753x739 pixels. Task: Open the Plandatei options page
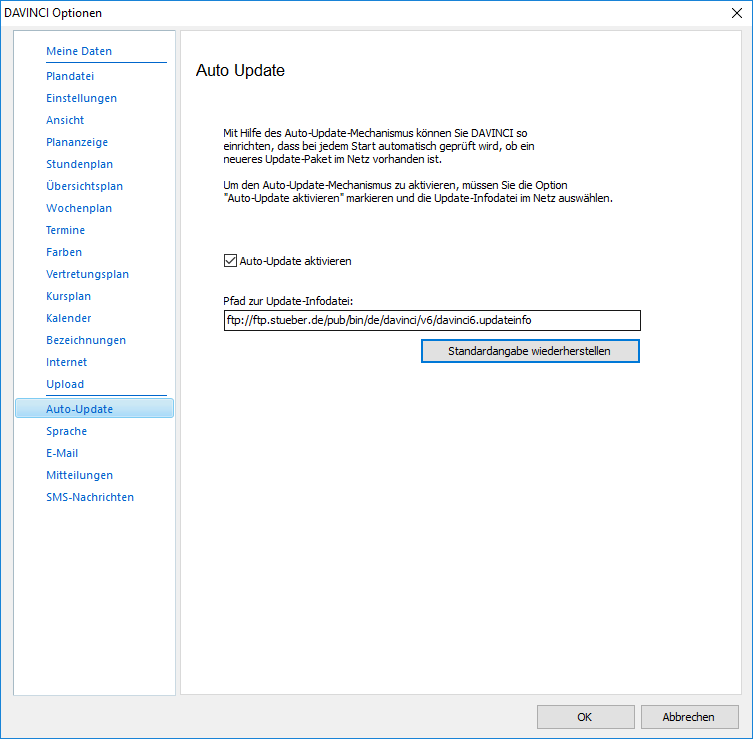70,76
